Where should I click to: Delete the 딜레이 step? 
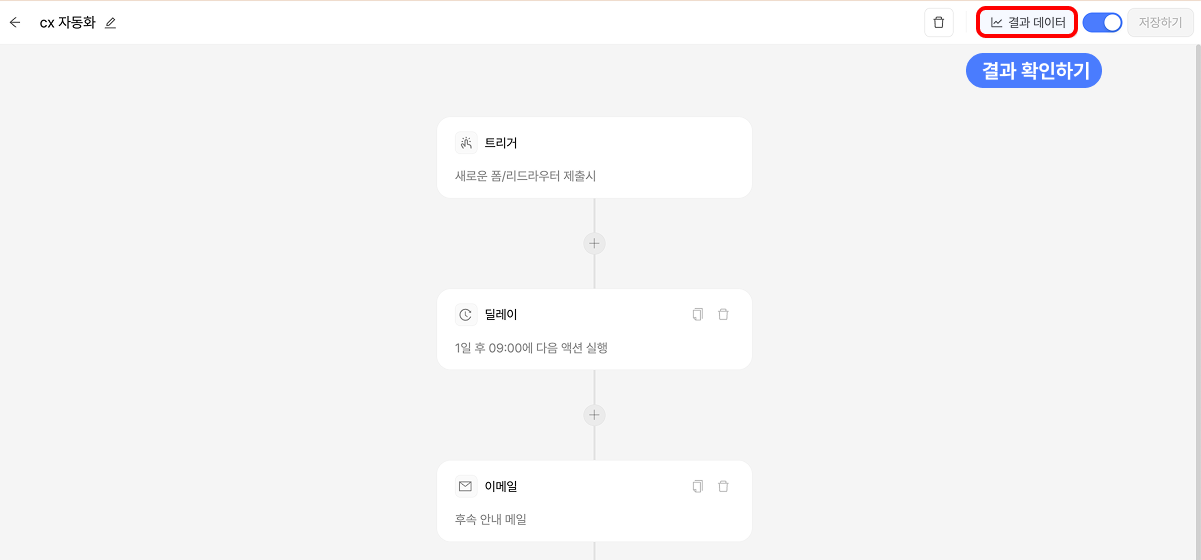tap(724, 315)
